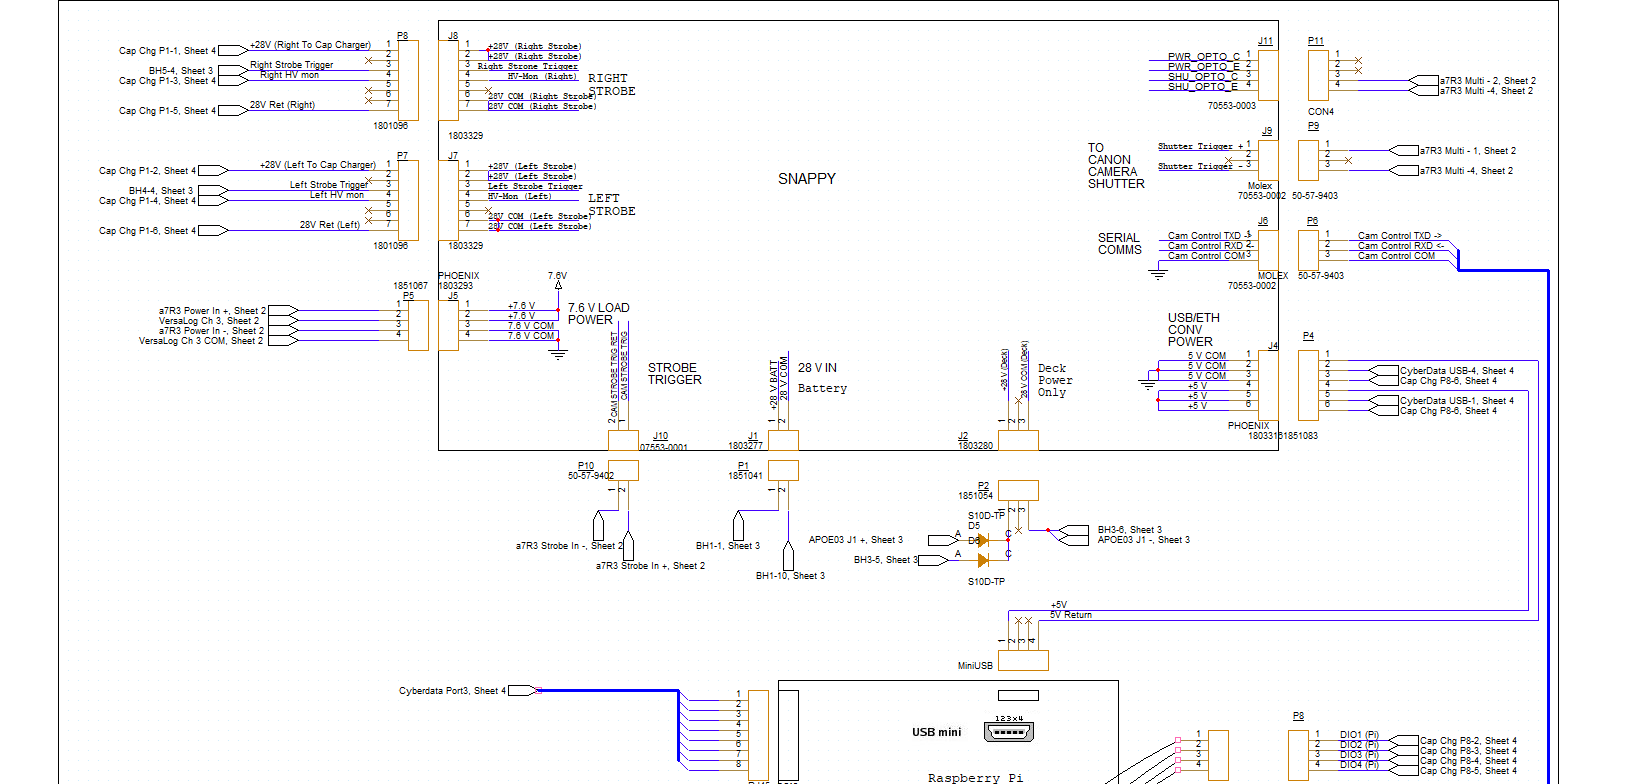The image size is (1638, 784).
Task: Select the SNAPPY block title
Action: [807, 179]
